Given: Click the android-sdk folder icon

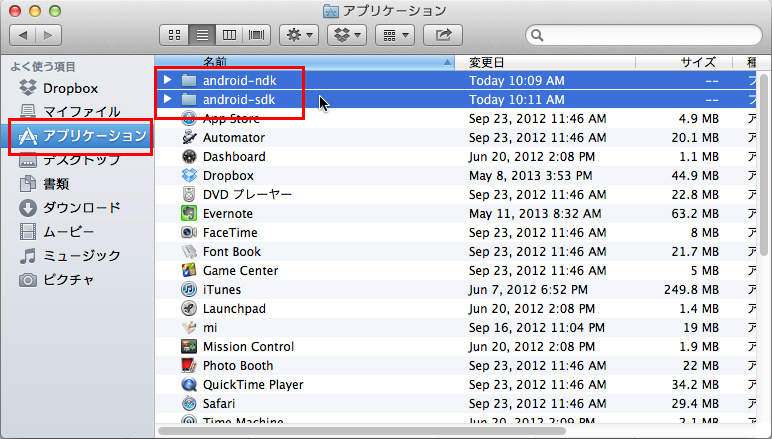Looking at the screenshot, I should click(x=189, y=99).
